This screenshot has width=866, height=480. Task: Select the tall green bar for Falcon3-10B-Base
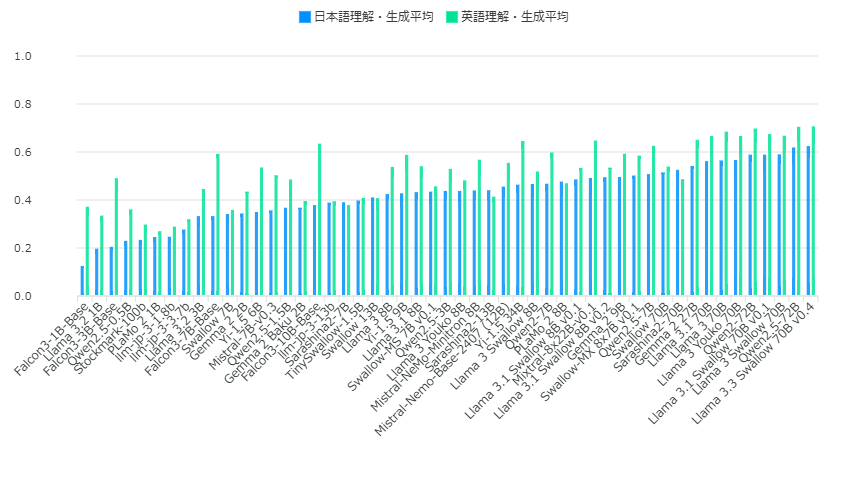tap(319, 220)
